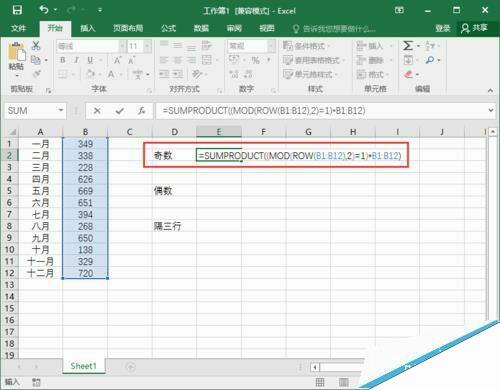Click cell B4 containing 626
The width and height of the screenshot is (500, 390).
(x=85, y=179)
